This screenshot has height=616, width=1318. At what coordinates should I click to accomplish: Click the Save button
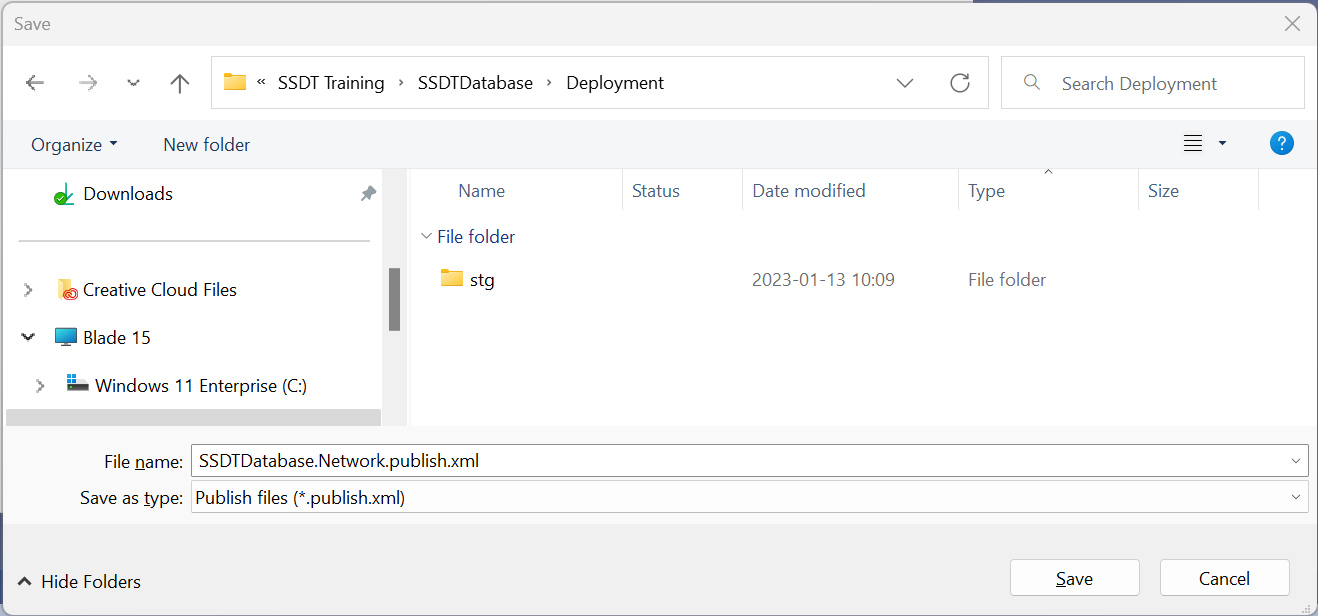tap(1074, 578)
